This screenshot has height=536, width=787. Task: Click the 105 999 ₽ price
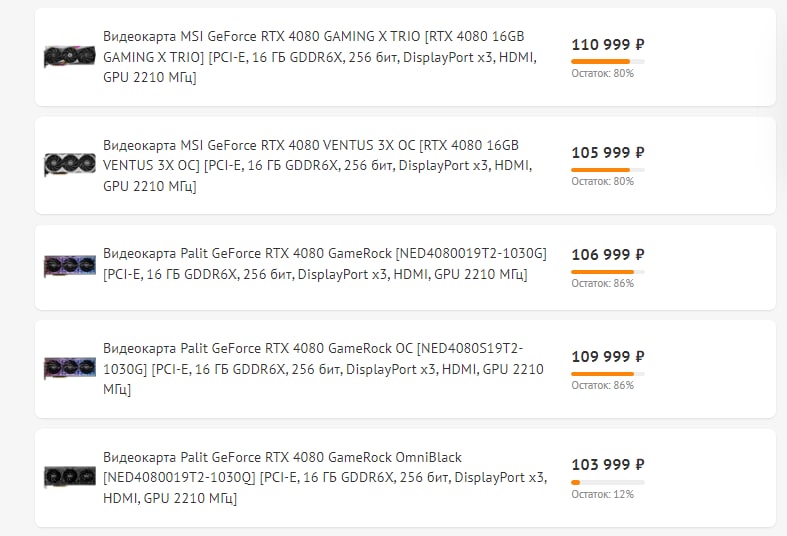608,153
